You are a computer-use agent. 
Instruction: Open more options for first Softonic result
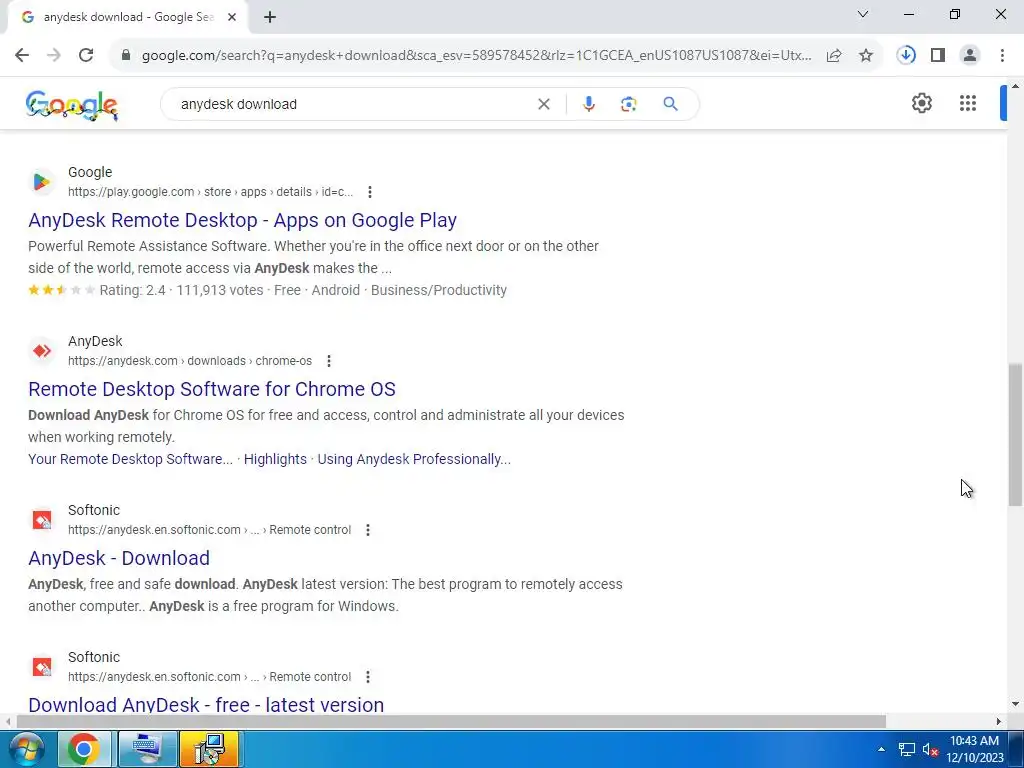coord(368,530)
